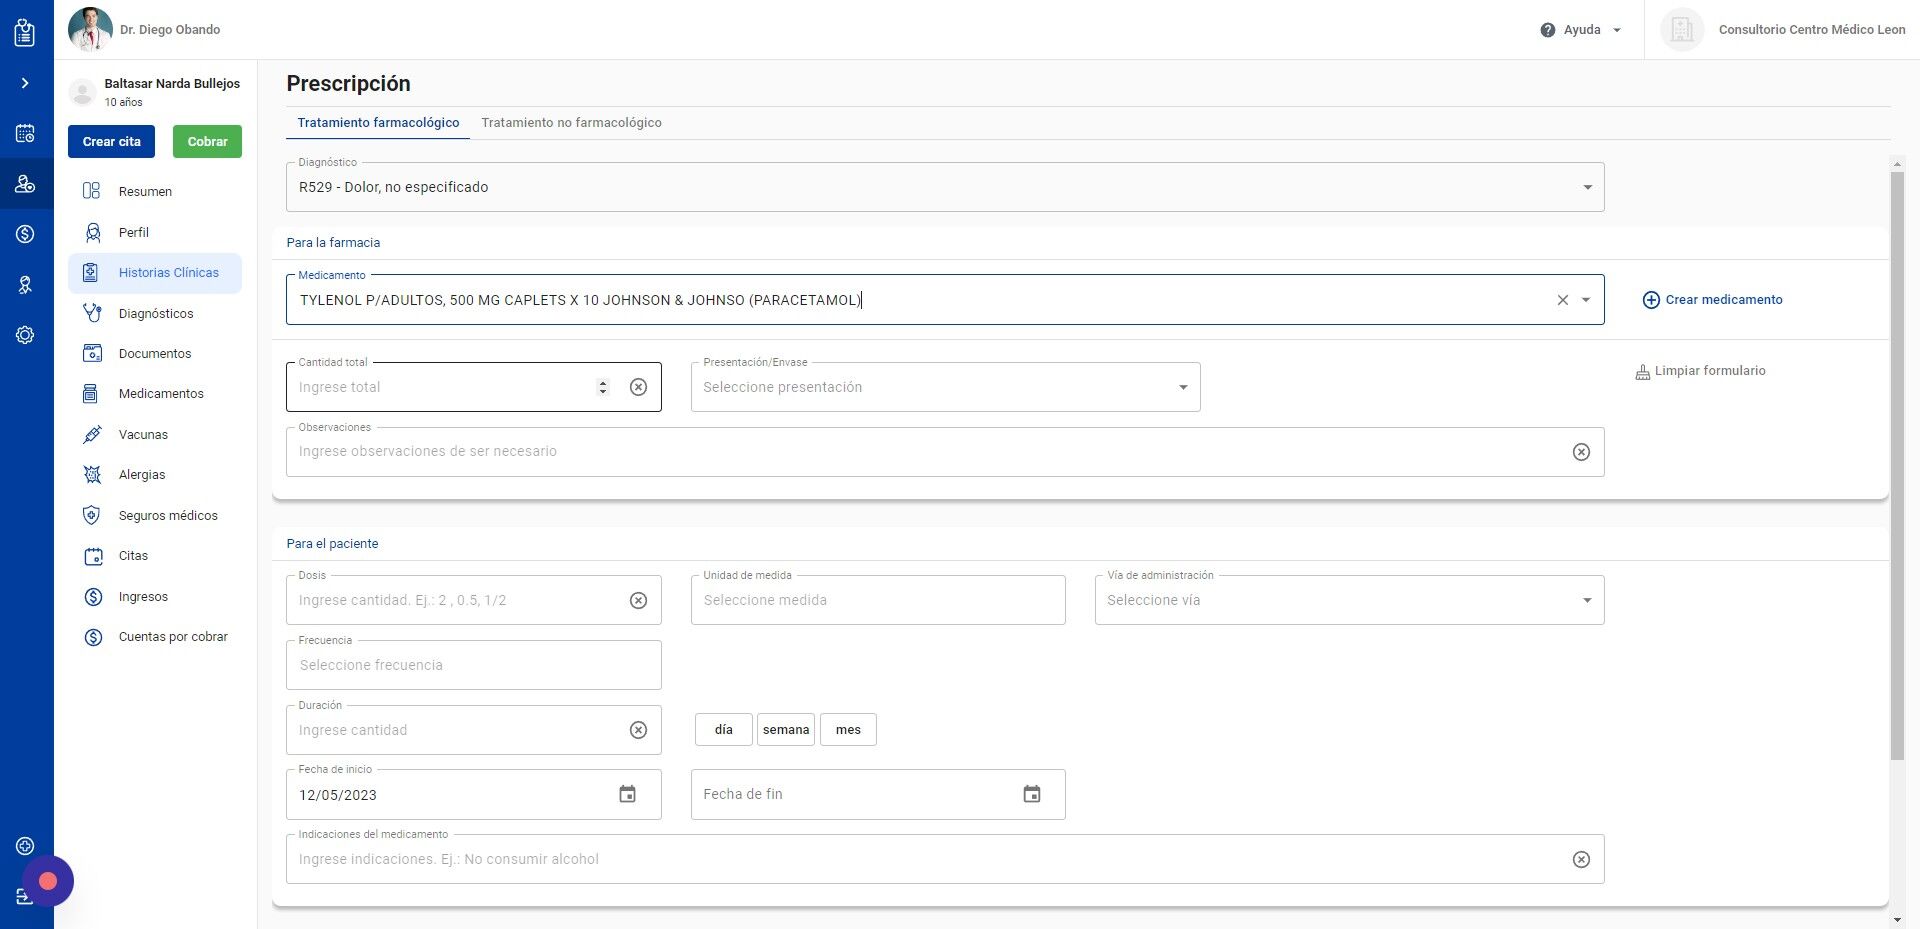This screenshot has width=1920, height=929.
Task: Select the día duration toggle
Action: click(x=722, y=729)
